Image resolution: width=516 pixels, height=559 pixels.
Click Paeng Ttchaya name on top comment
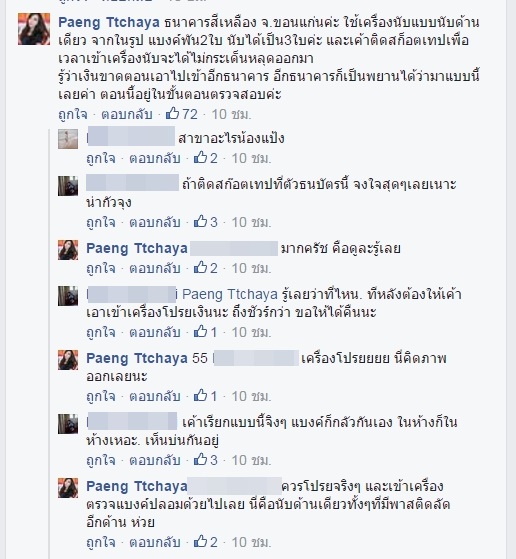pyautogui.click(x=109, y=22)
